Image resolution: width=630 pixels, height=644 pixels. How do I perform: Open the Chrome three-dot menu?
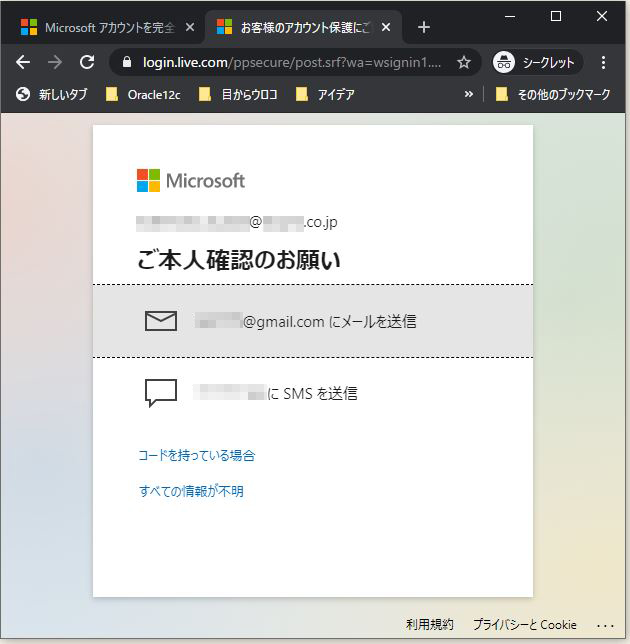(x=603, y=62)
